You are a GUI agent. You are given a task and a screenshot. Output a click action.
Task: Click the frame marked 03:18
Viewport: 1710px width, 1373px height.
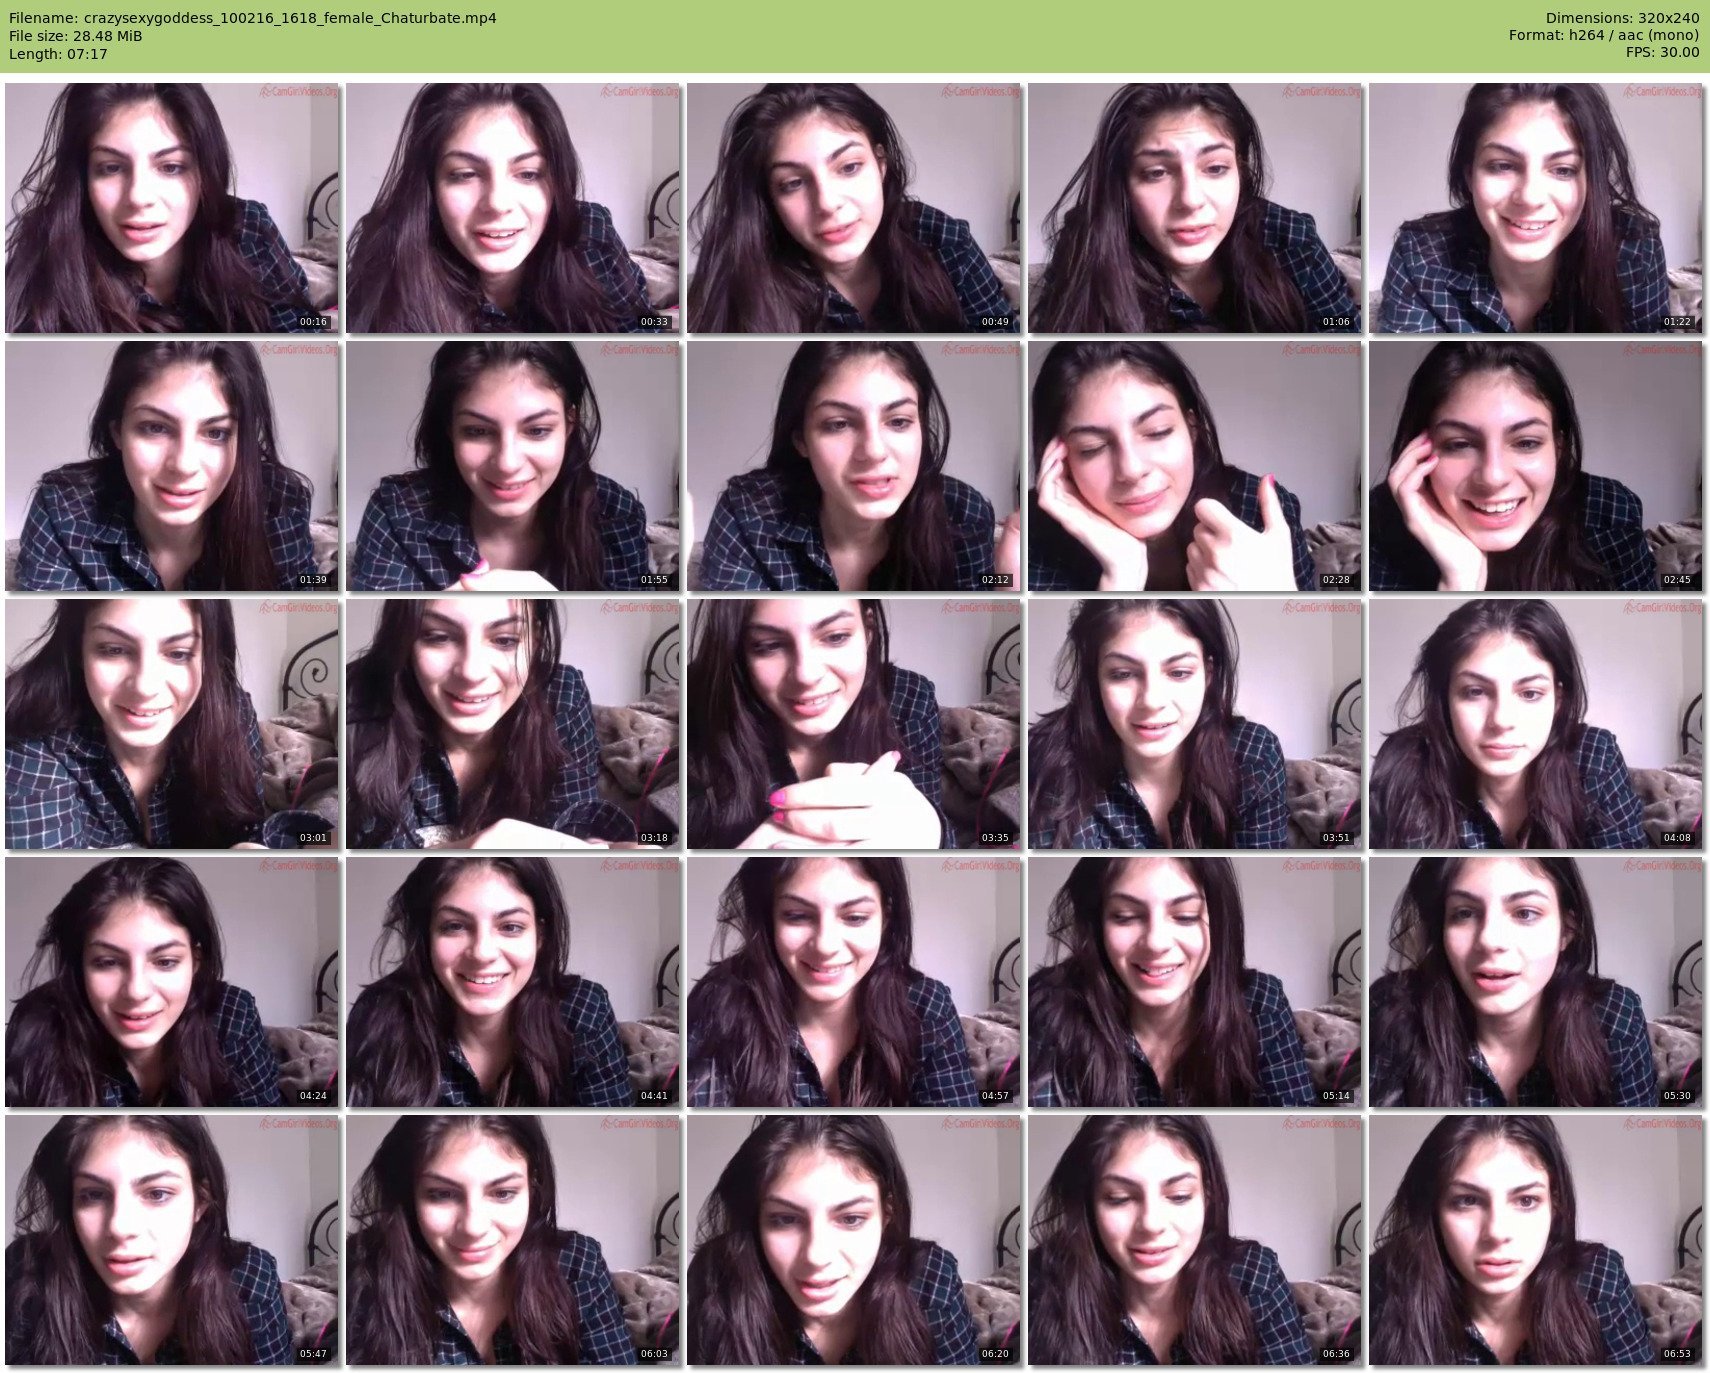512,724
